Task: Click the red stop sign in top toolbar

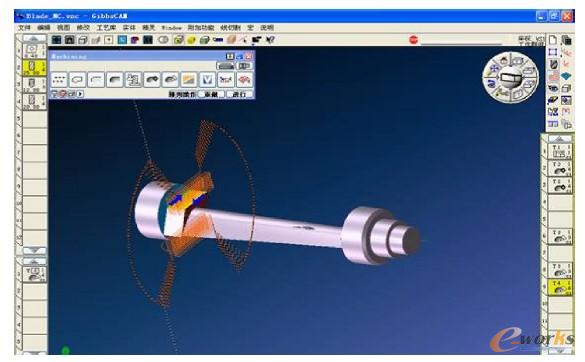Action: (413, 40)
